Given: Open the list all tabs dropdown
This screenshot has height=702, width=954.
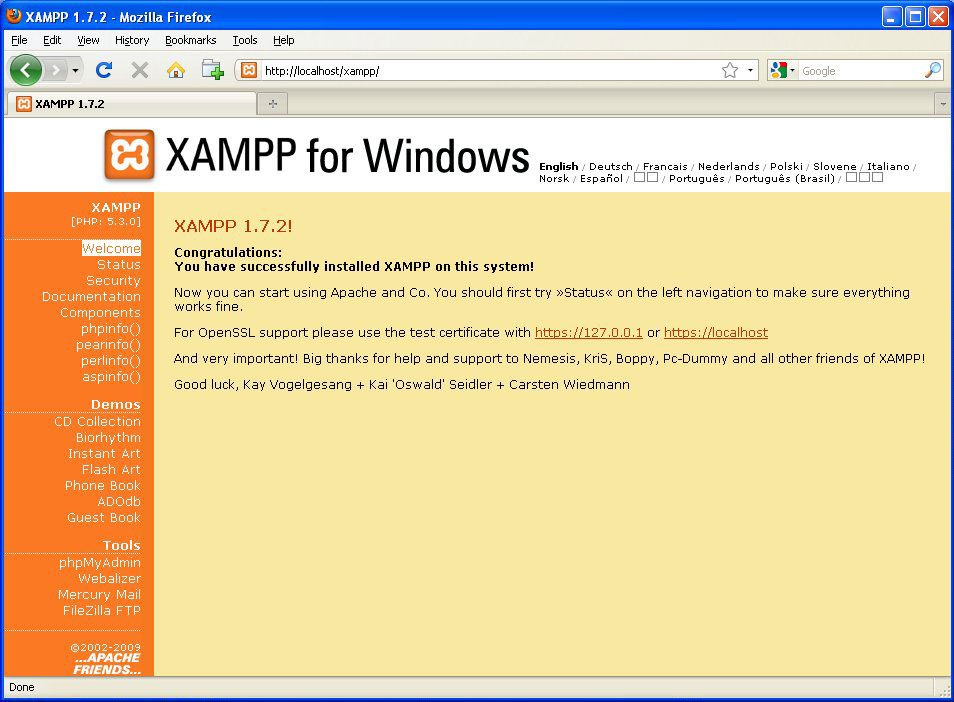Looking at the screenshot, I should click(943, 104).
